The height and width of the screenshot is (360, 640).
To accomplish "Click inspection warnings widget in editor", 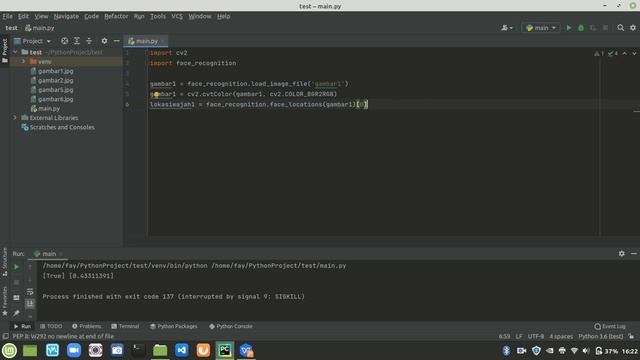I will point(607,53).
